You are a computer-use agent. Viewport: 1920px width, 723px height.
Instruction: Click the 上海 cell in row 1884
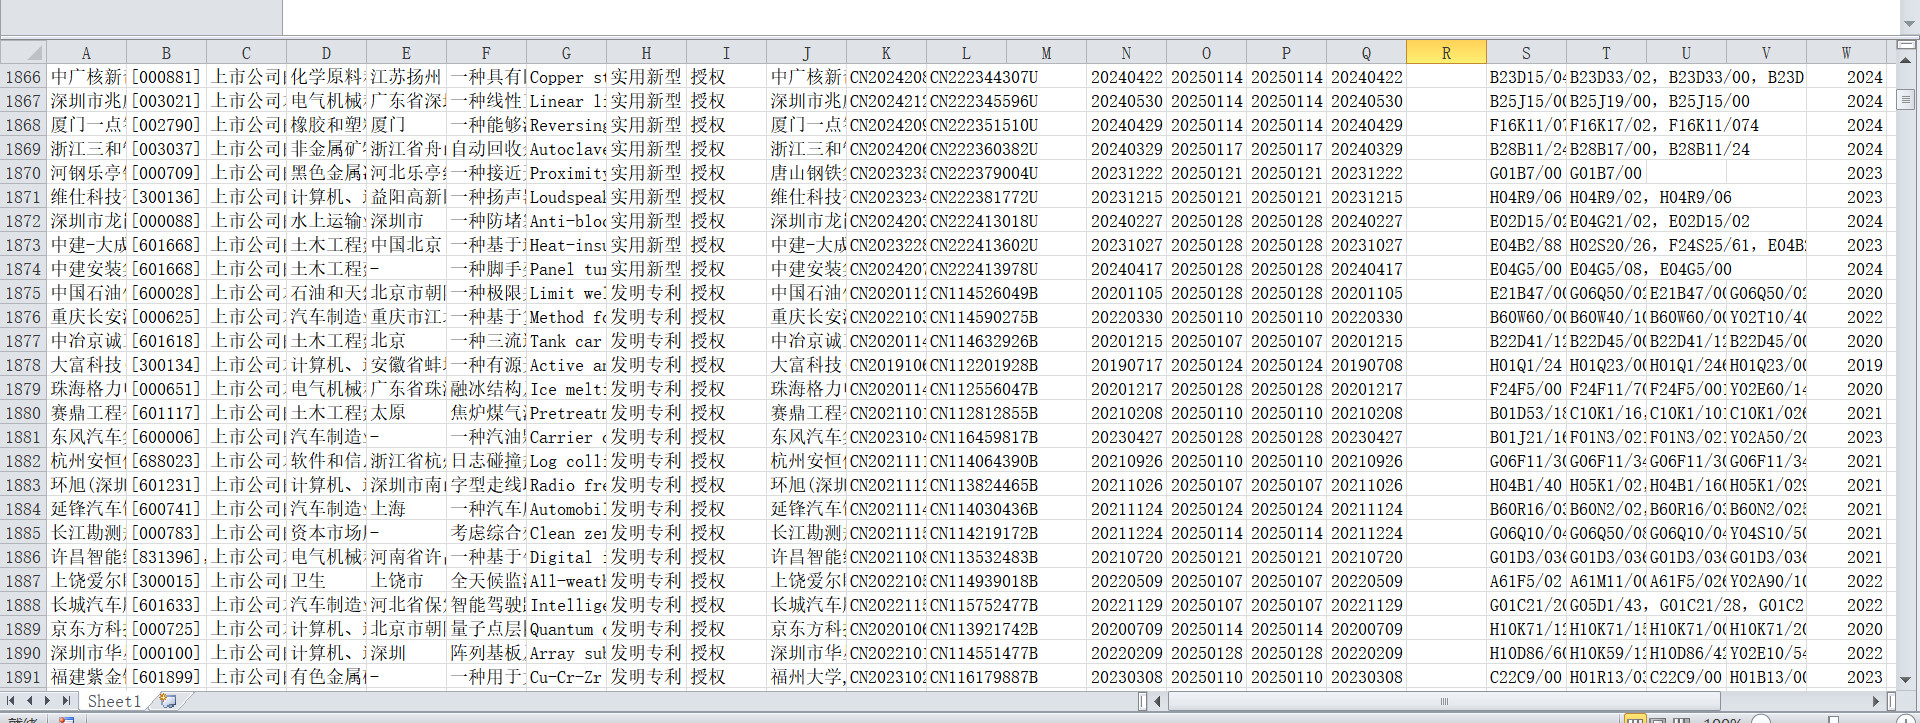tap(406, 509)
